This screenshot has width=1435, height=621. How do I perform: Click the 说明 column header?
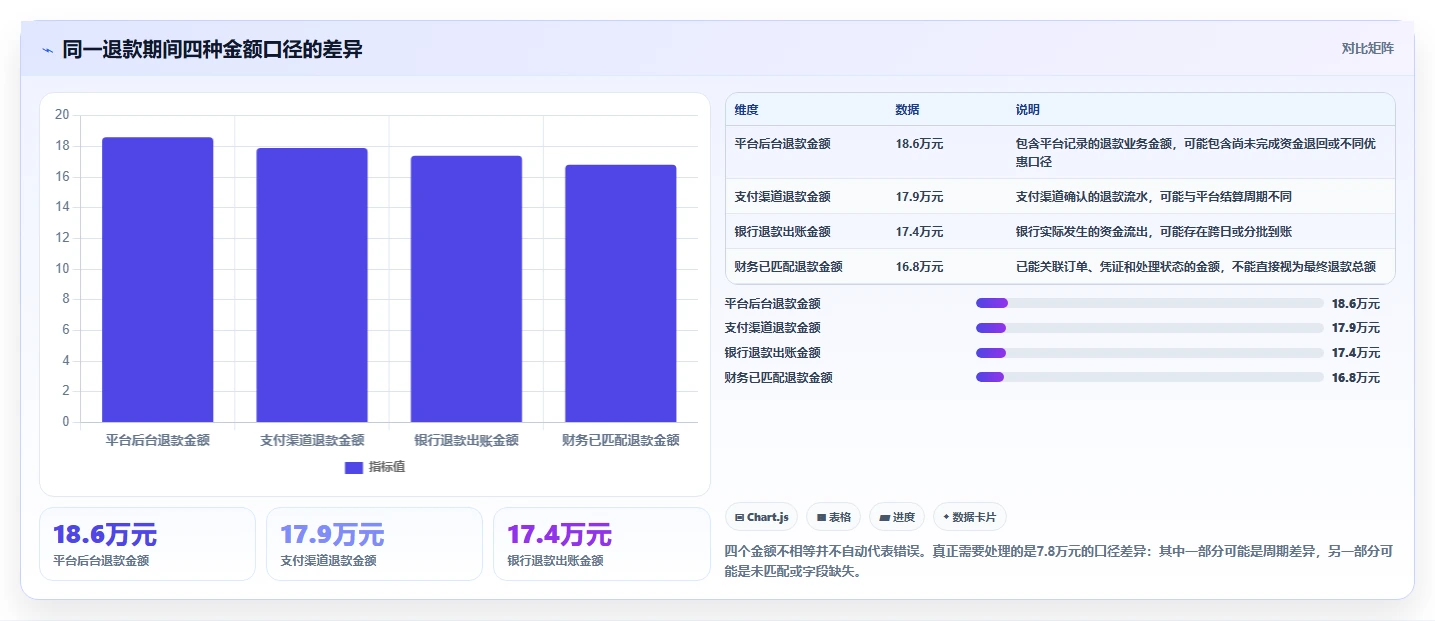point(1027,110)
